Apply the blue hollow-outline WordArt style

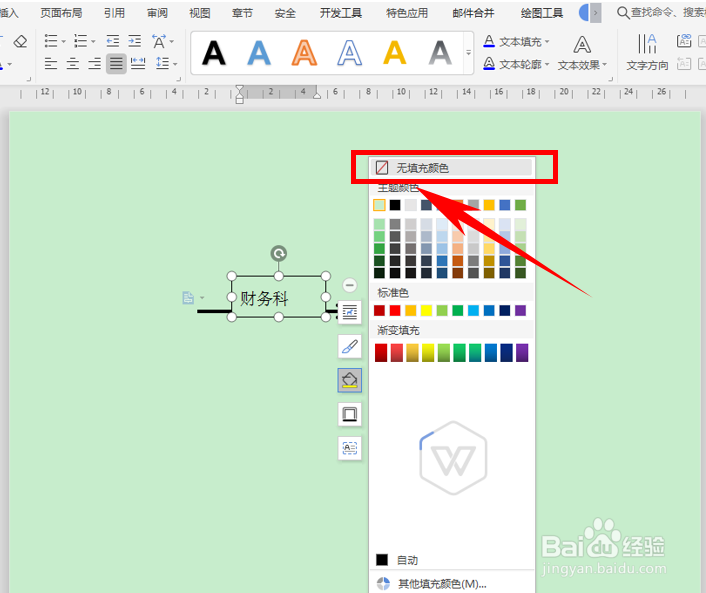(x=350, y=53)
